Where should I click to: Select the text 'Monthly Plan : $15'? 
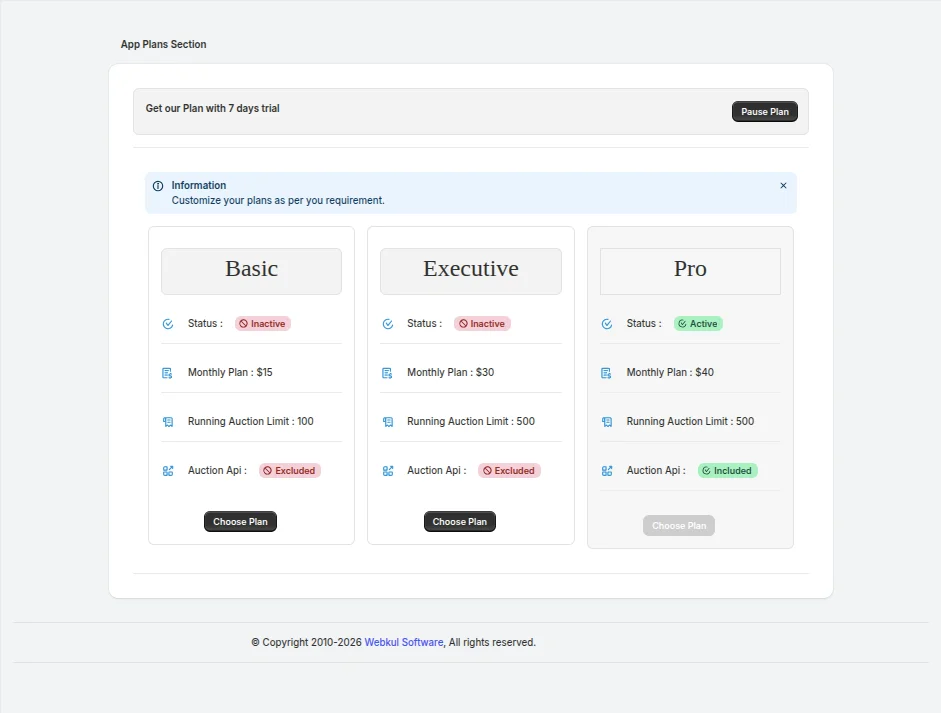230,372
